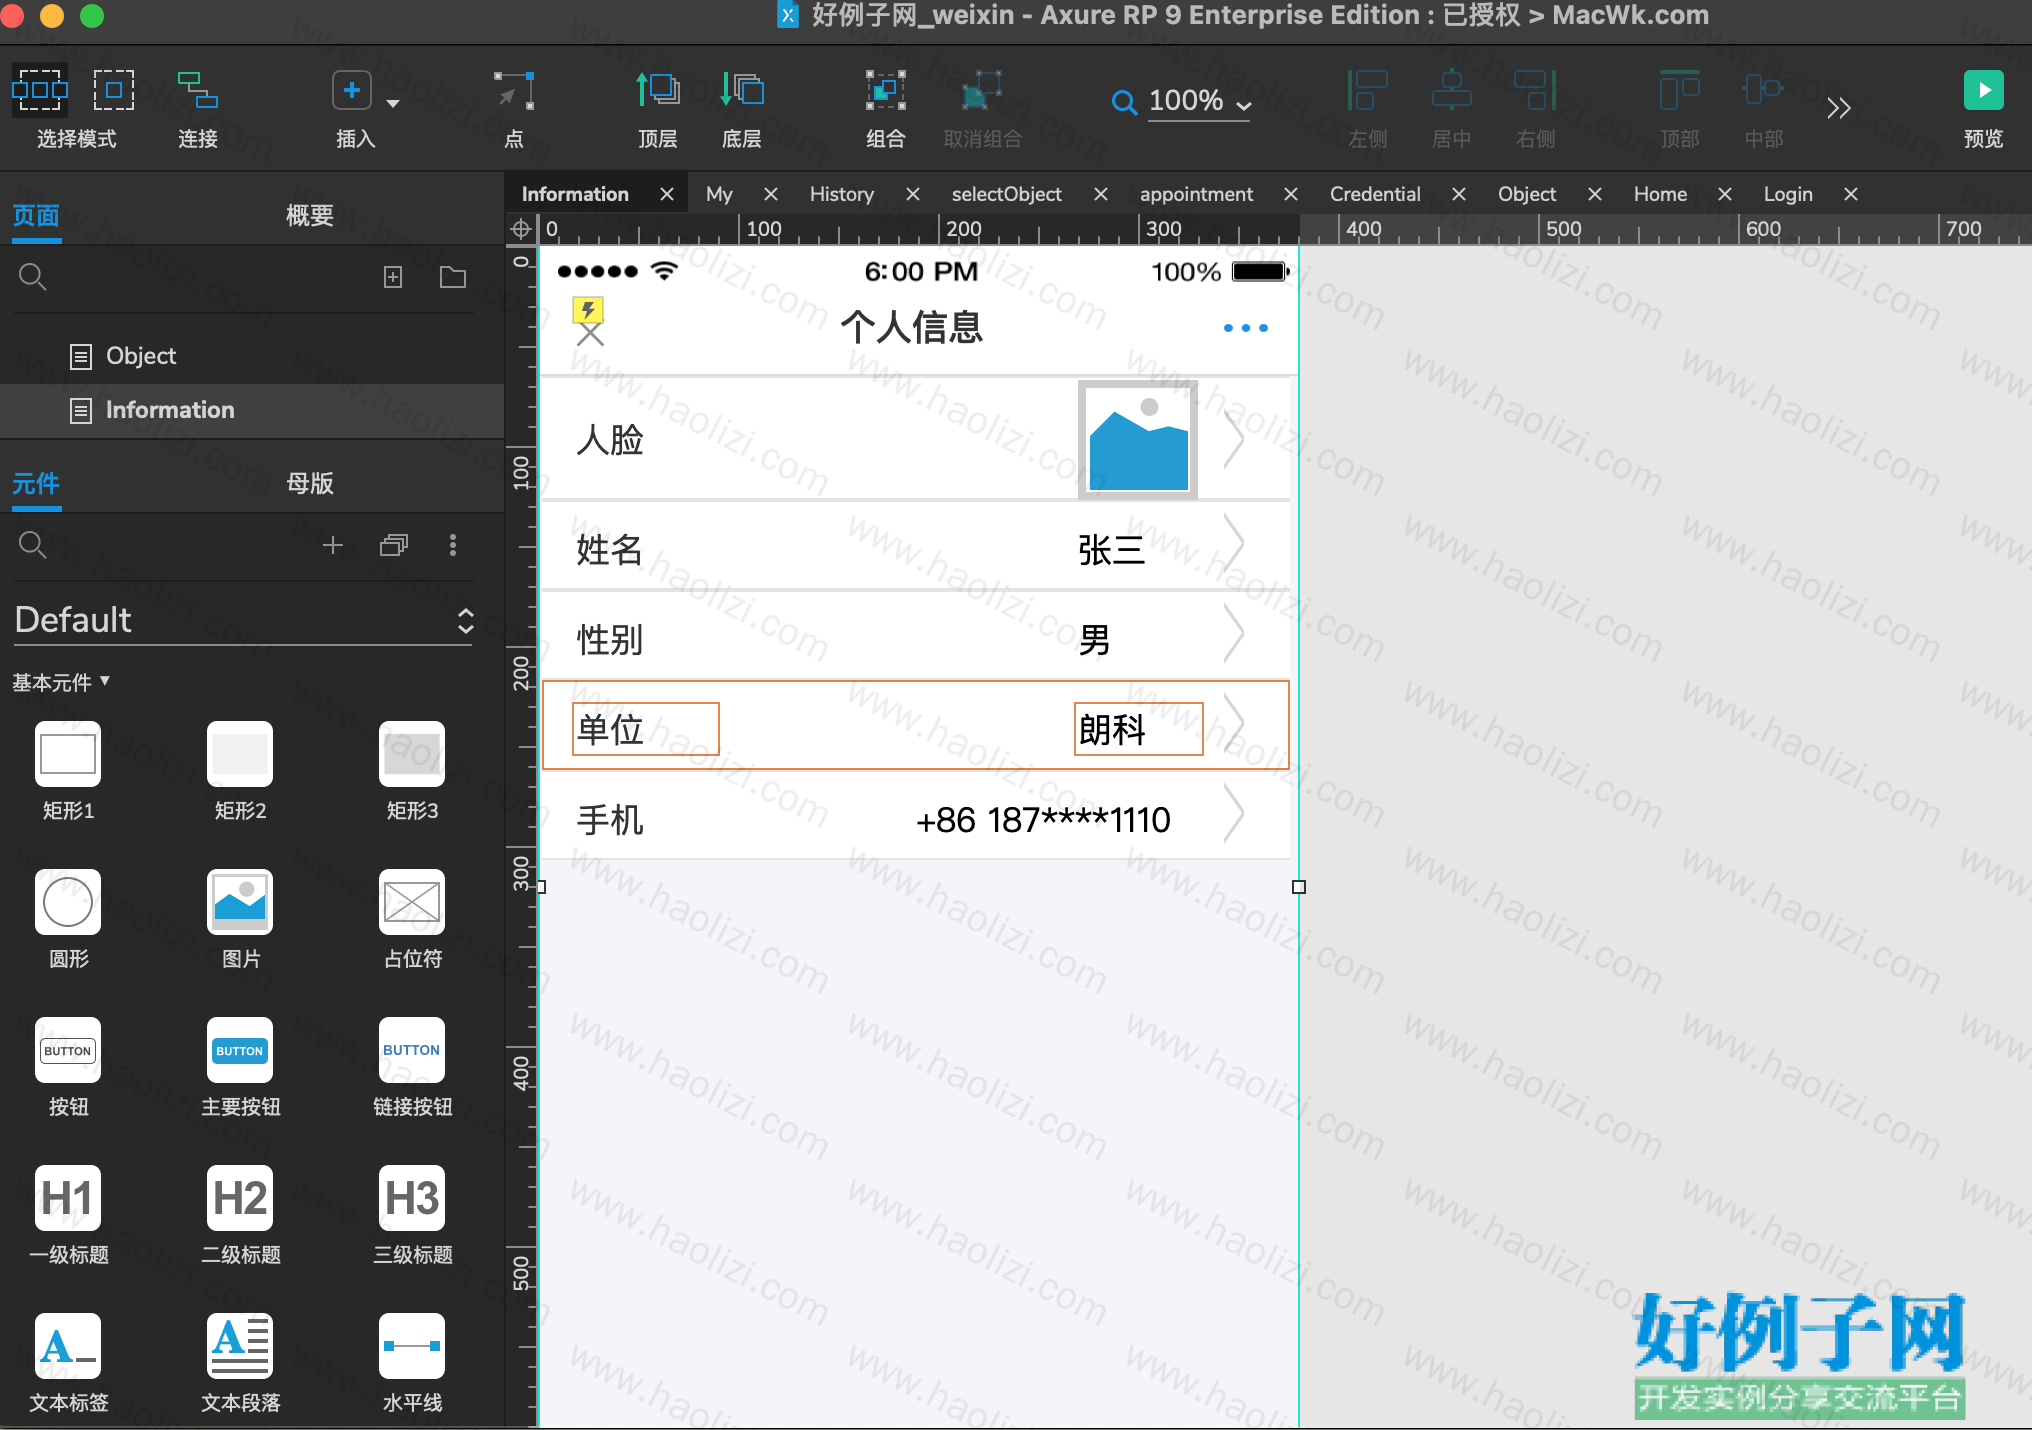This screenshot has width=2032, height=1430.
Task: Switch to the selectObject document tab
Action: [1006, 194]
